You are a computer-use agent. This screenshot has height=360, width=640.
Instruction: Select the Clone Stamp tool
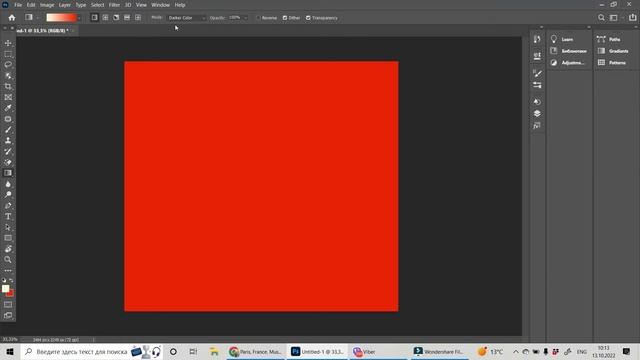click(8, 140)
